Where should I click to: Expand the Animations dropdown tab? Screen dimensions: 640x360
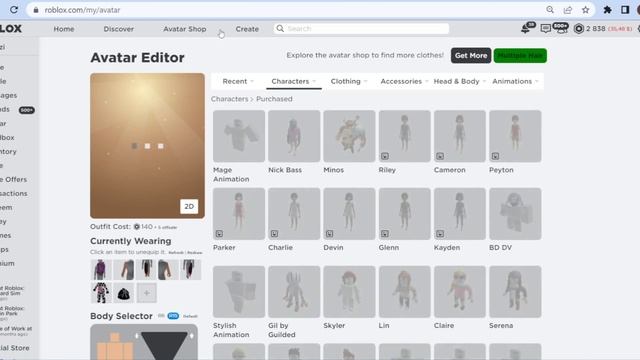(x=515, y=81)
